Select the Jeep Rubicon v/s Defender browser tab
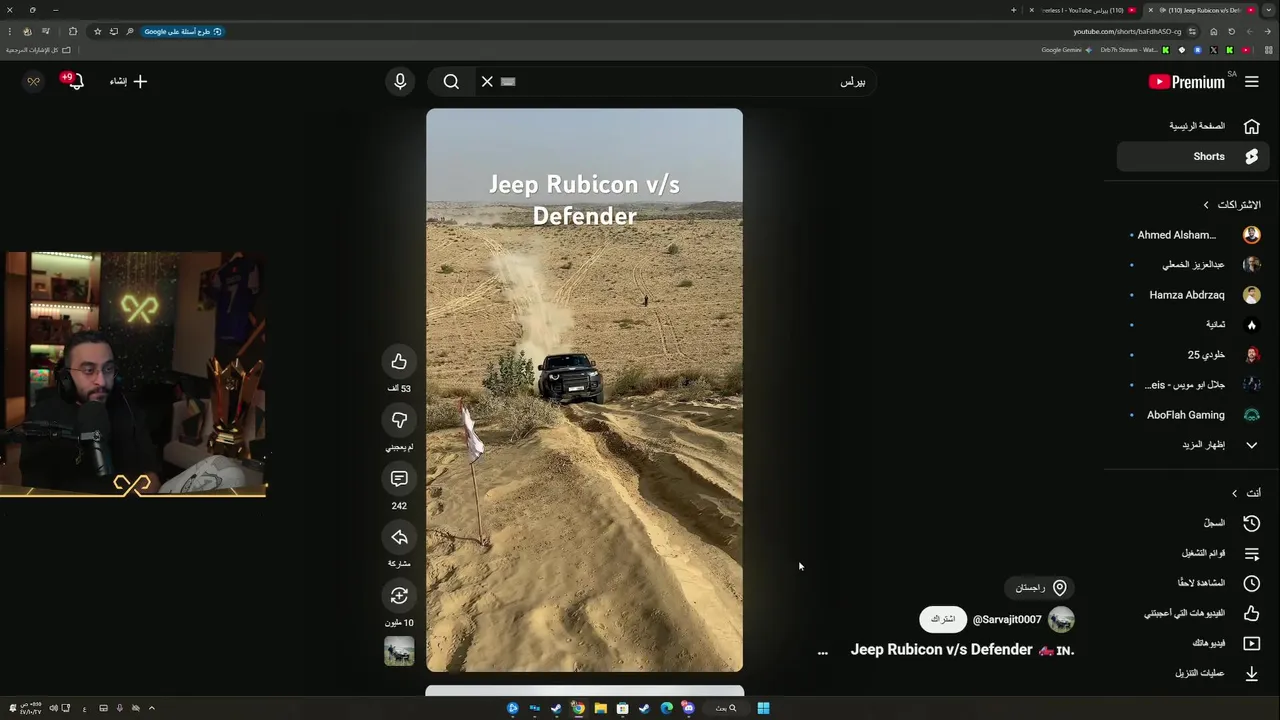 (x=1202, y=10)
